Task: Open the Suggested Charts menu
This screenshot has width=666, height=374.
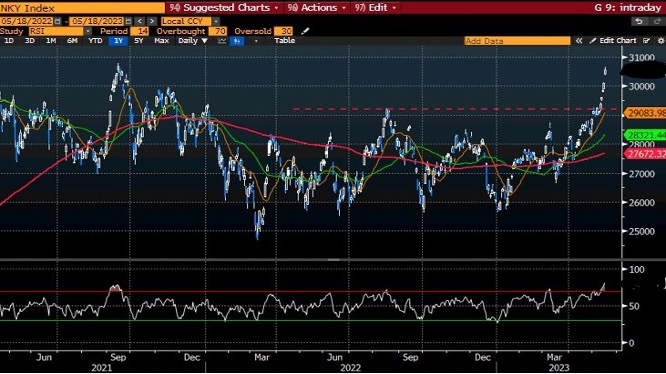Action: 224,8
